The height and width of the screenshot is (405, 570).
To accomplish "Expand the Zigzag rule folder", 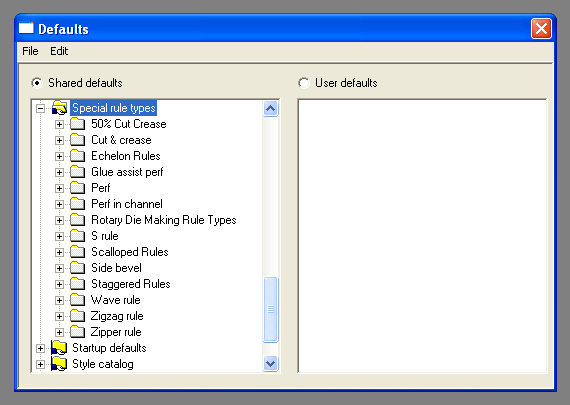I will [x=59, y=316].
